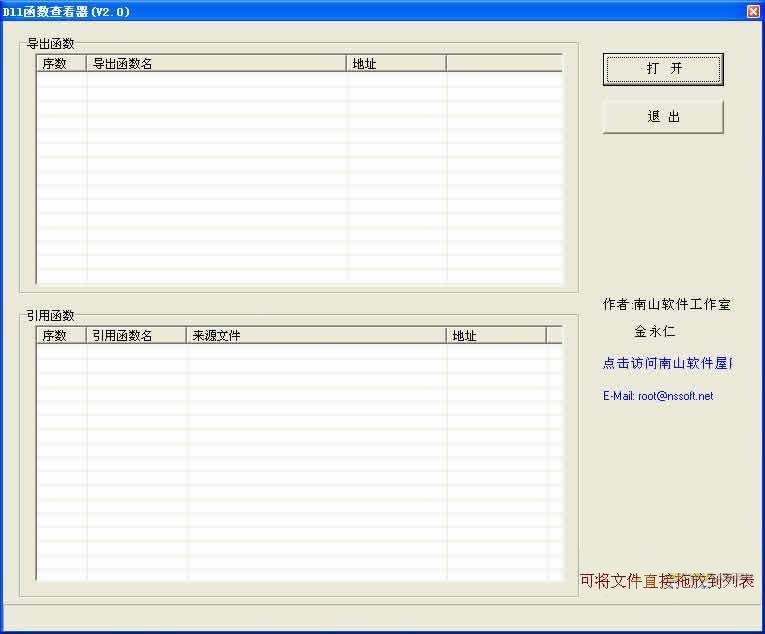
Task: Sort import list by 序数 column header
Action: (x=61, y=335)
